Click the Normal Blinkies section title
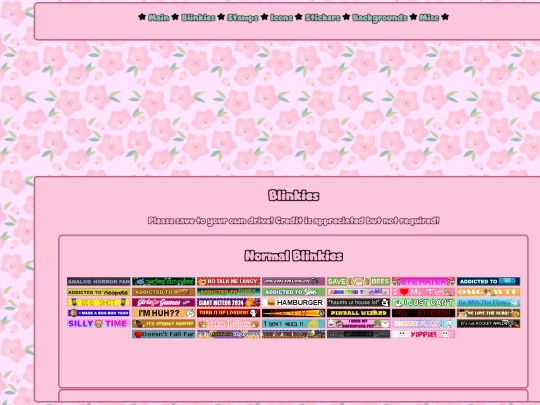 click(x=293, y=256)
